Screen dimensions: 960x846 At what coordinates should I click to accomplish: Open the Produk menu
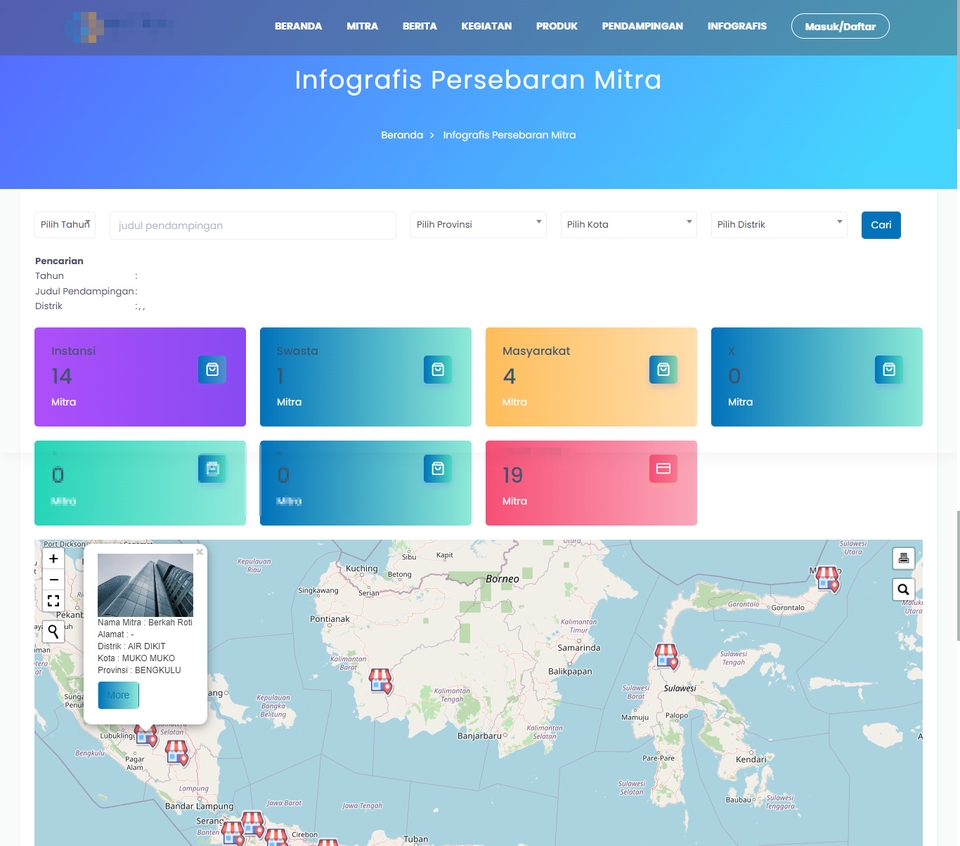coord(557,26)
